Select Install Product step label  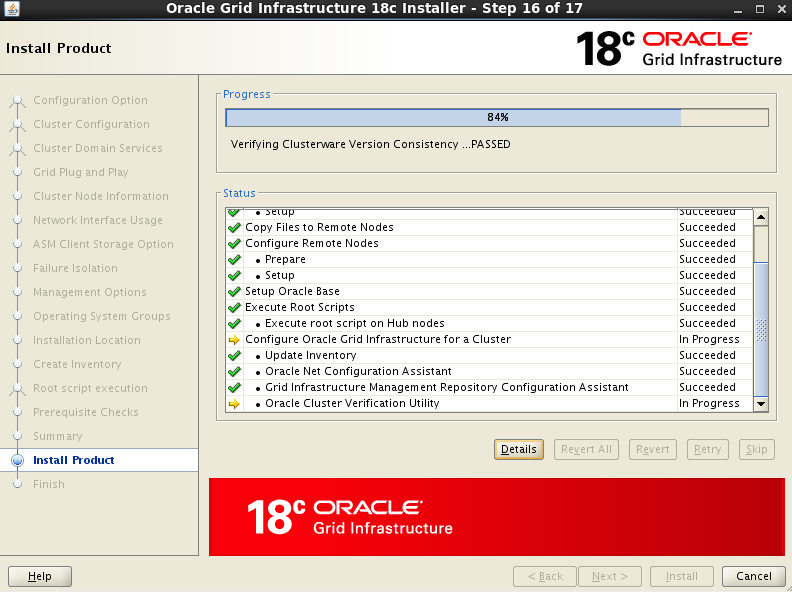pyautogui.click(x=74, y=460)
